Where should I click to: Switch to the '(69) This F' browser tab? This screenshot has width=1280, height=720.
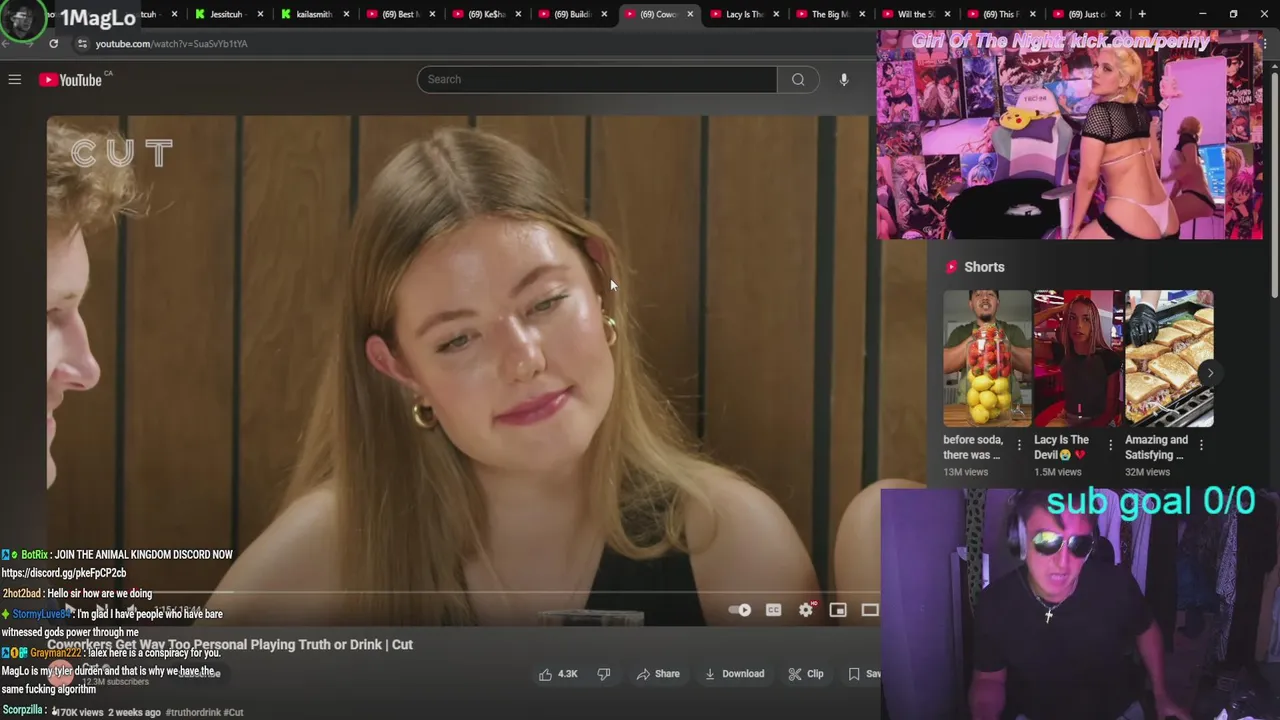click(1000, 14)
